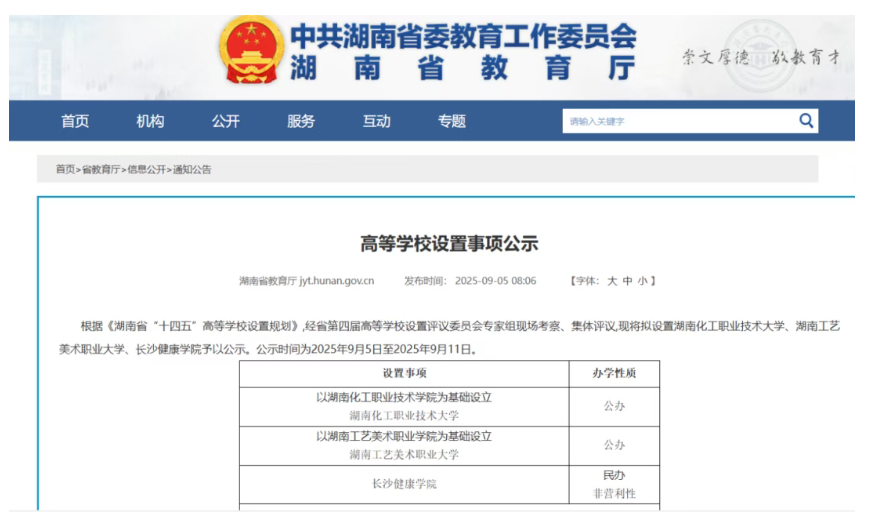Focus the keyword search input field
The height and width of the screenshot is (524, 870).
point(677,121)
